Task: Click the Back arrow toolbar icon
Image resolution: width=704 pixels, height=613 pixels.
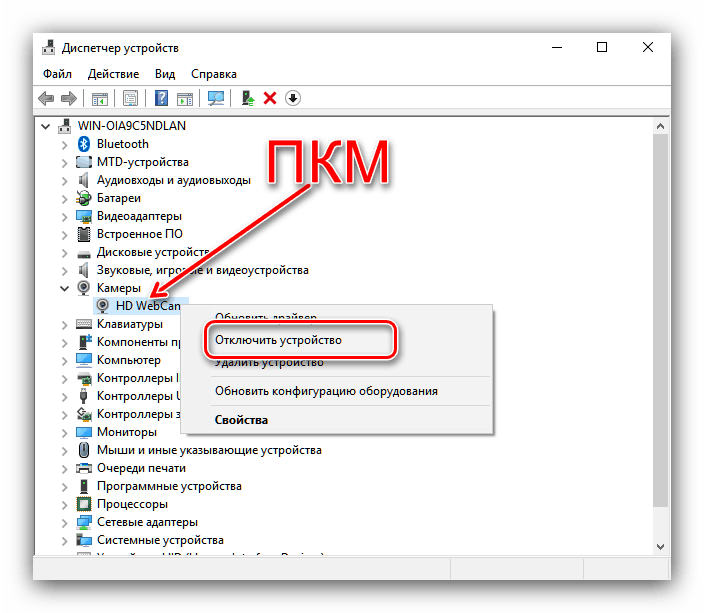Action: (x=46, y=98)
